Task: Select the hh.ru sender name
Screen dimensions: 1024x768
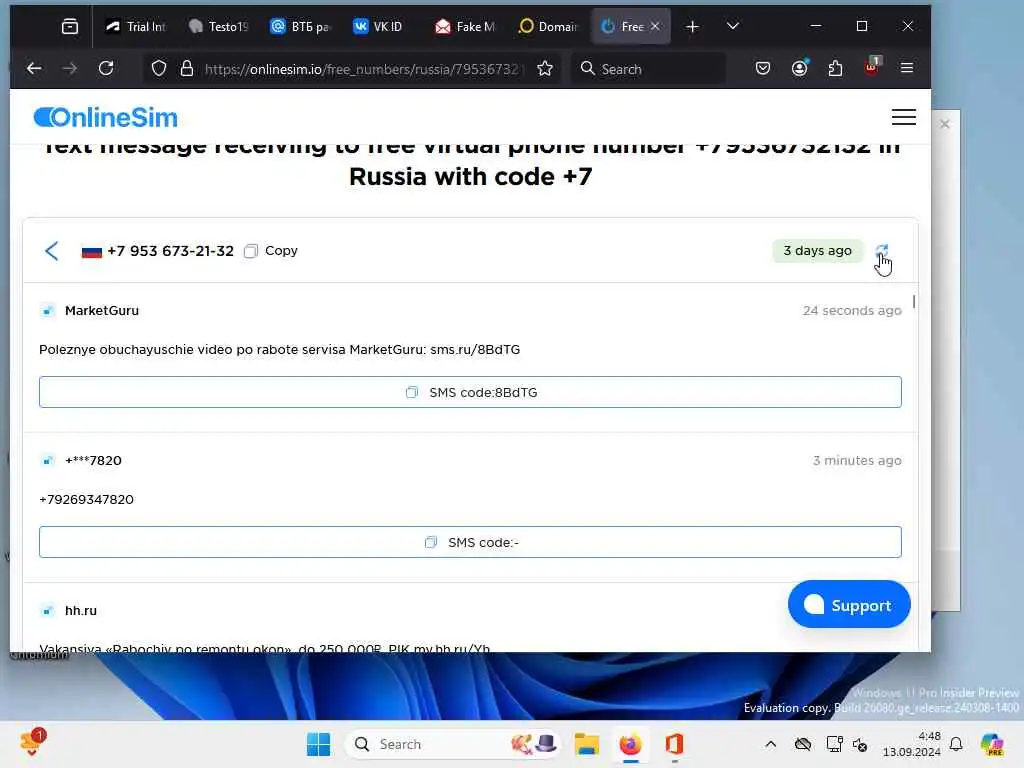Action: point(81,611)
